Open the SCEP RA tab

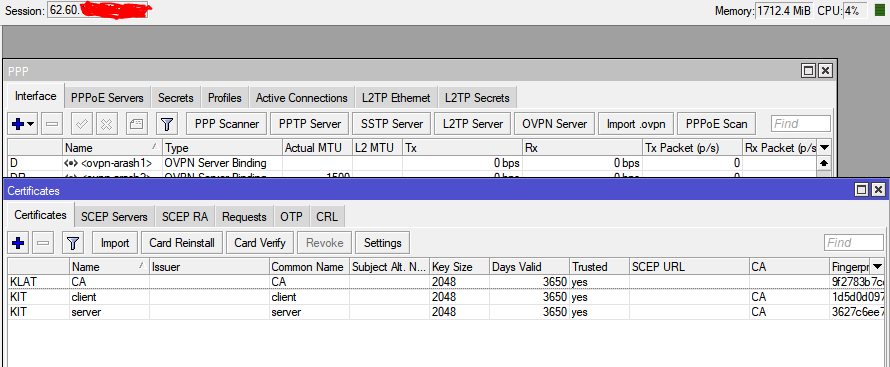pos(184,217)
